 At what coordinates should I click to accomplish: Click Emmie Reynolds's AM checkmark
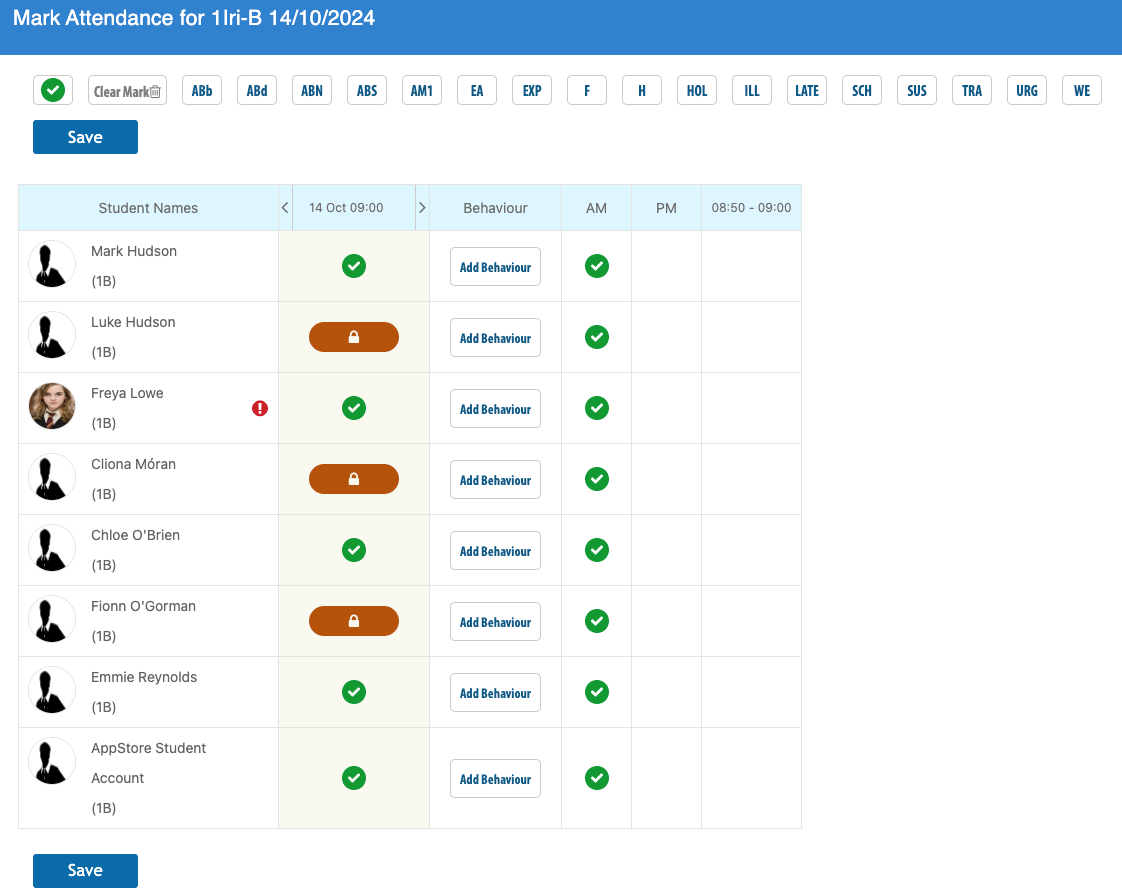(597, 692)
